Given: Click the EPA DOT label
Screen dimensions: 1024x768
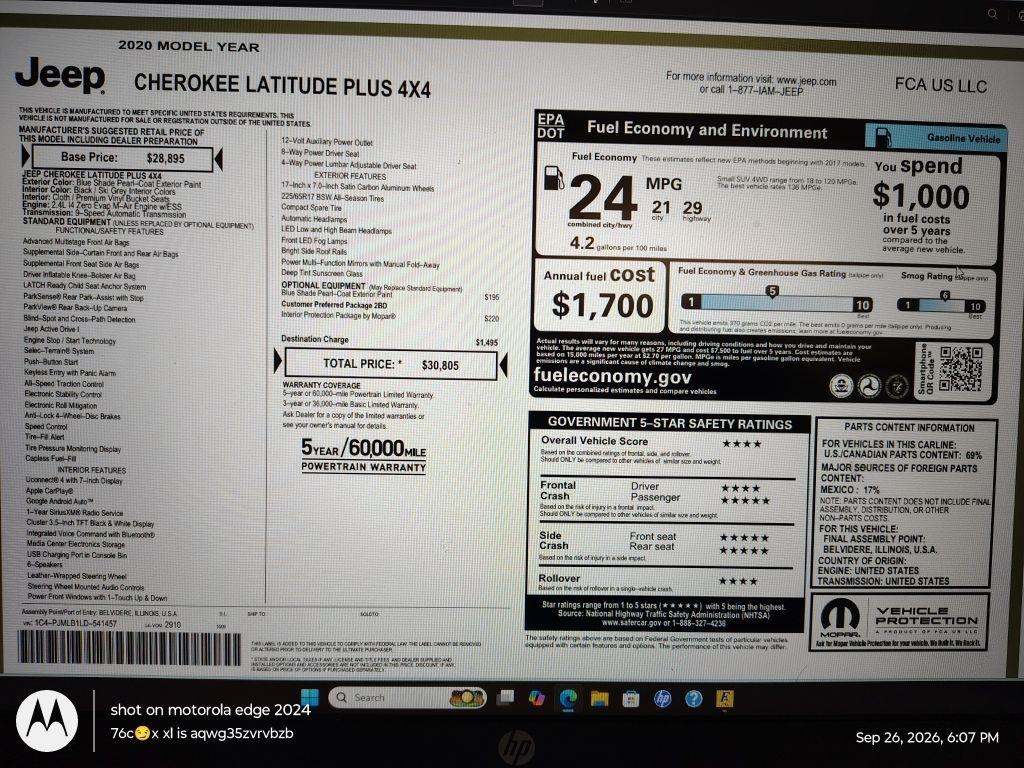Looking at the screenshot, I should [x=551, y=126].
